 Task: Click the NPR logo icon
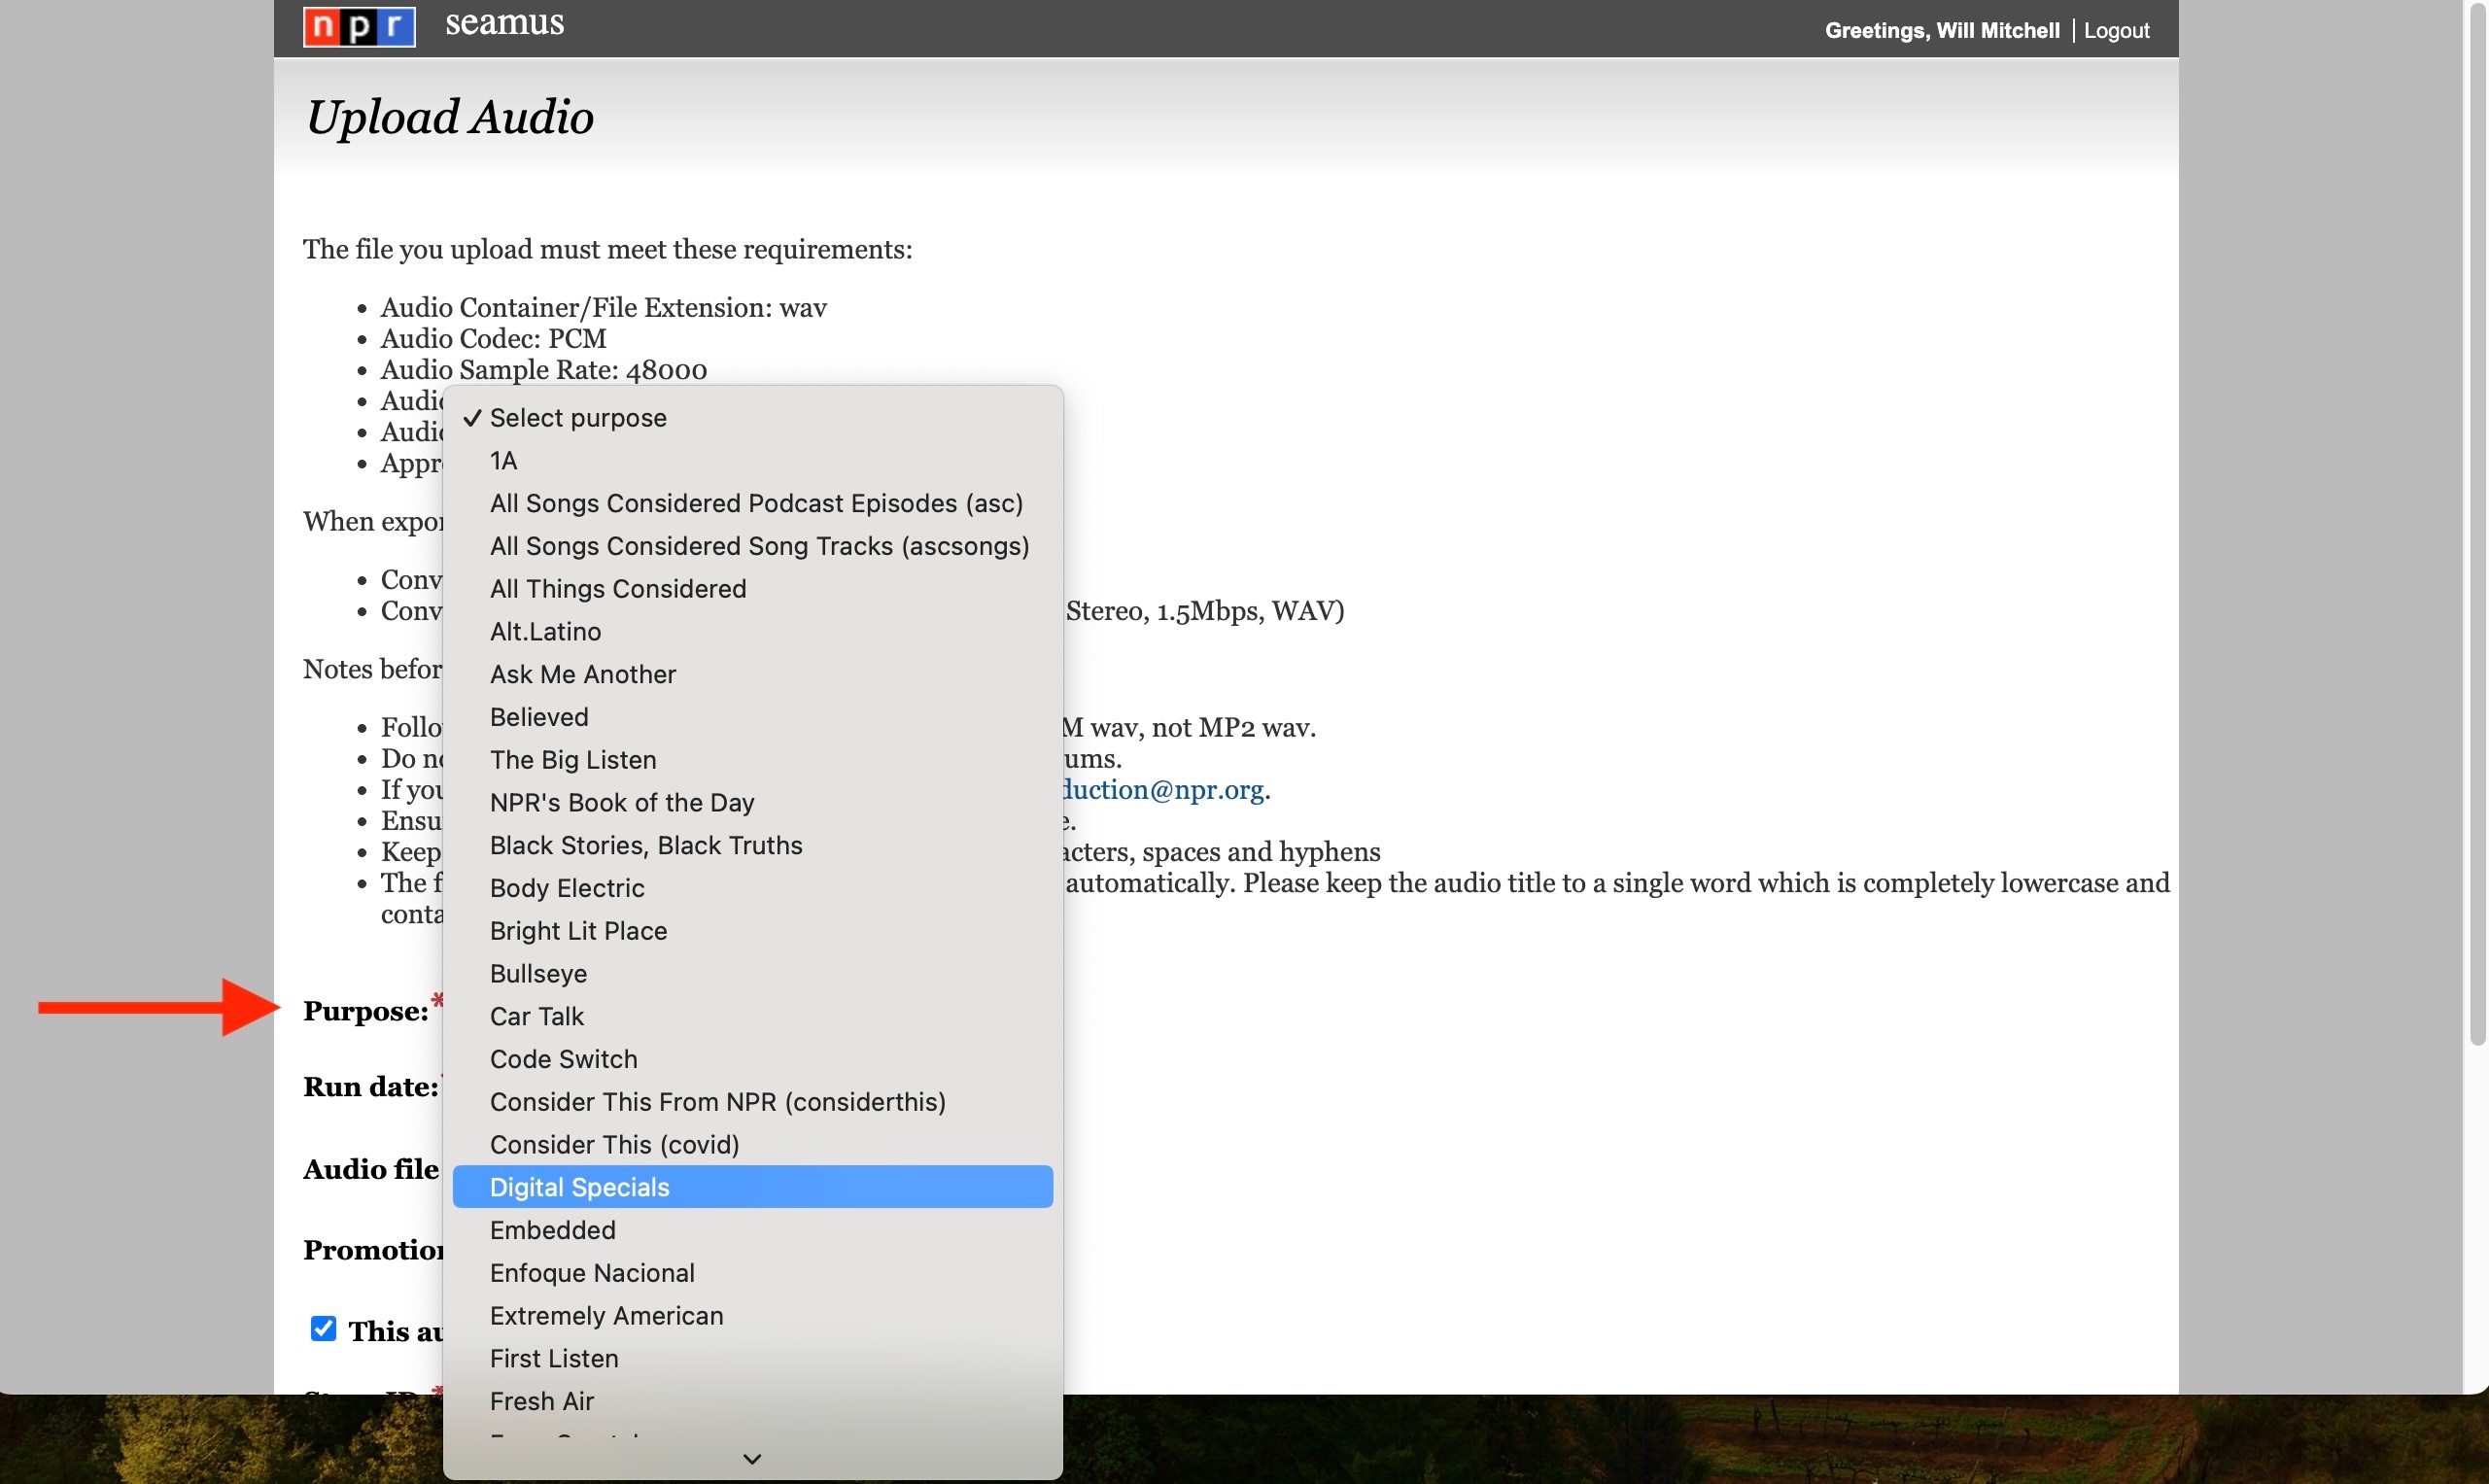coord(359,26)
